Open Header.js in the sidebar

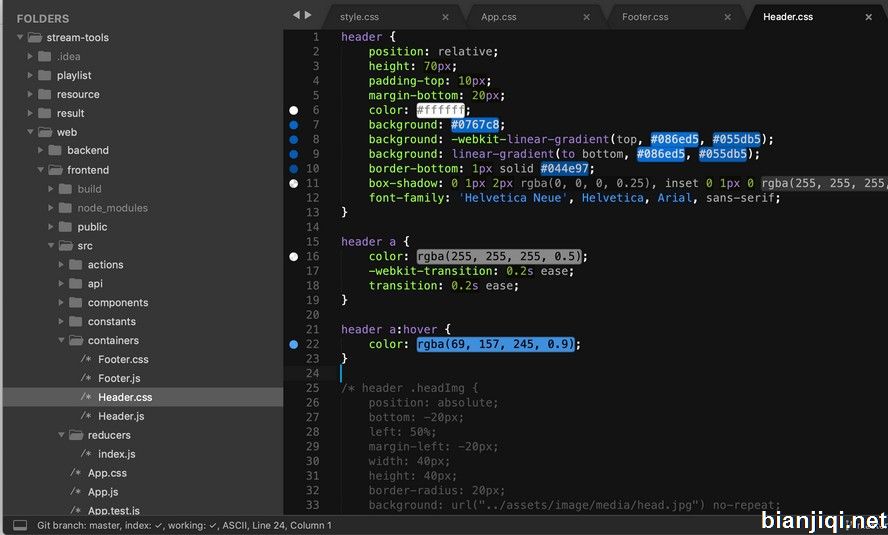pyautogui.click(x=121, y=416)
